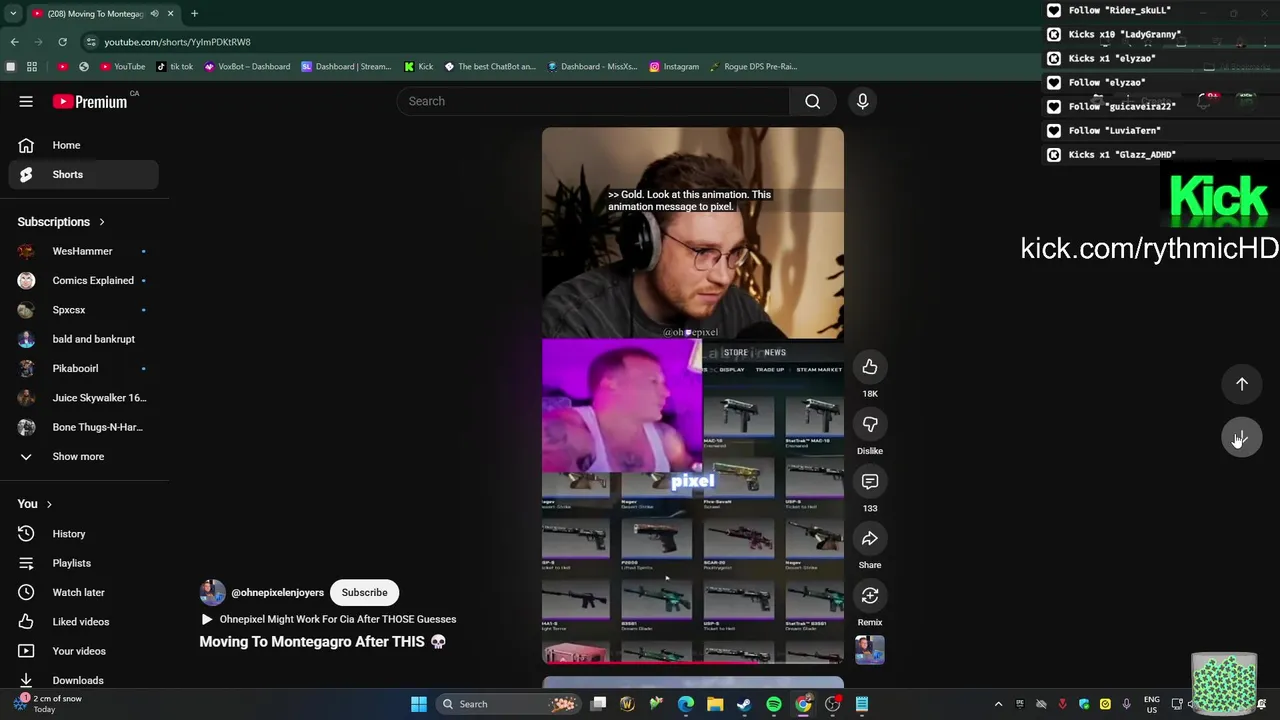Viewport: 1280px width, 720px height.
Task: Open a new browser tab
Action: tap(194, 13)
